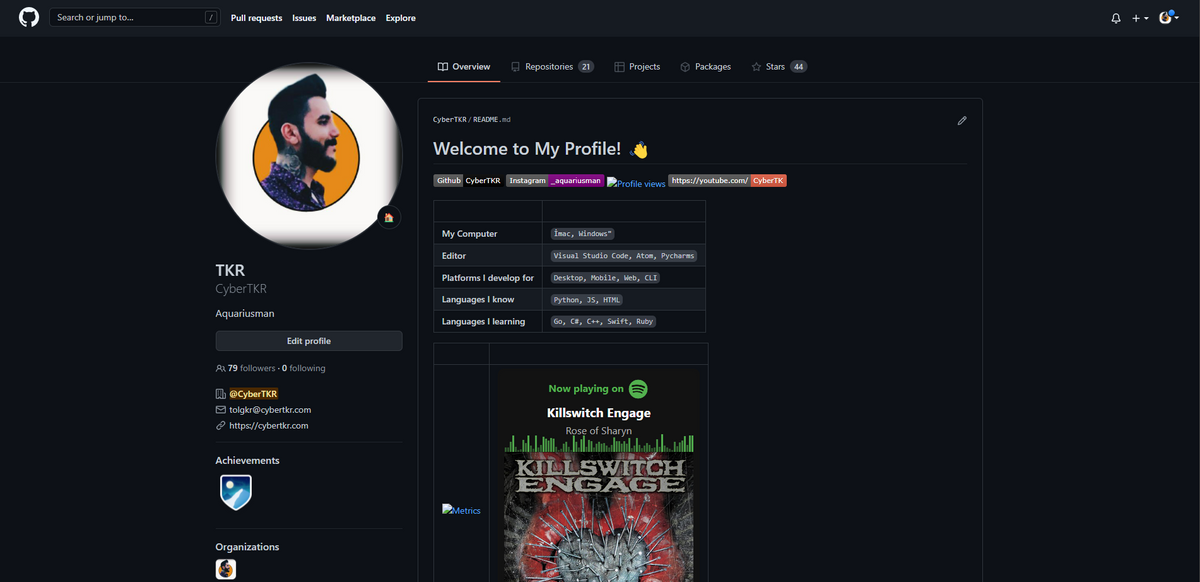Click the YouTube CyberTK badge
The width and height of the screenshot is (1200, 582).
[x=727, y=181]
